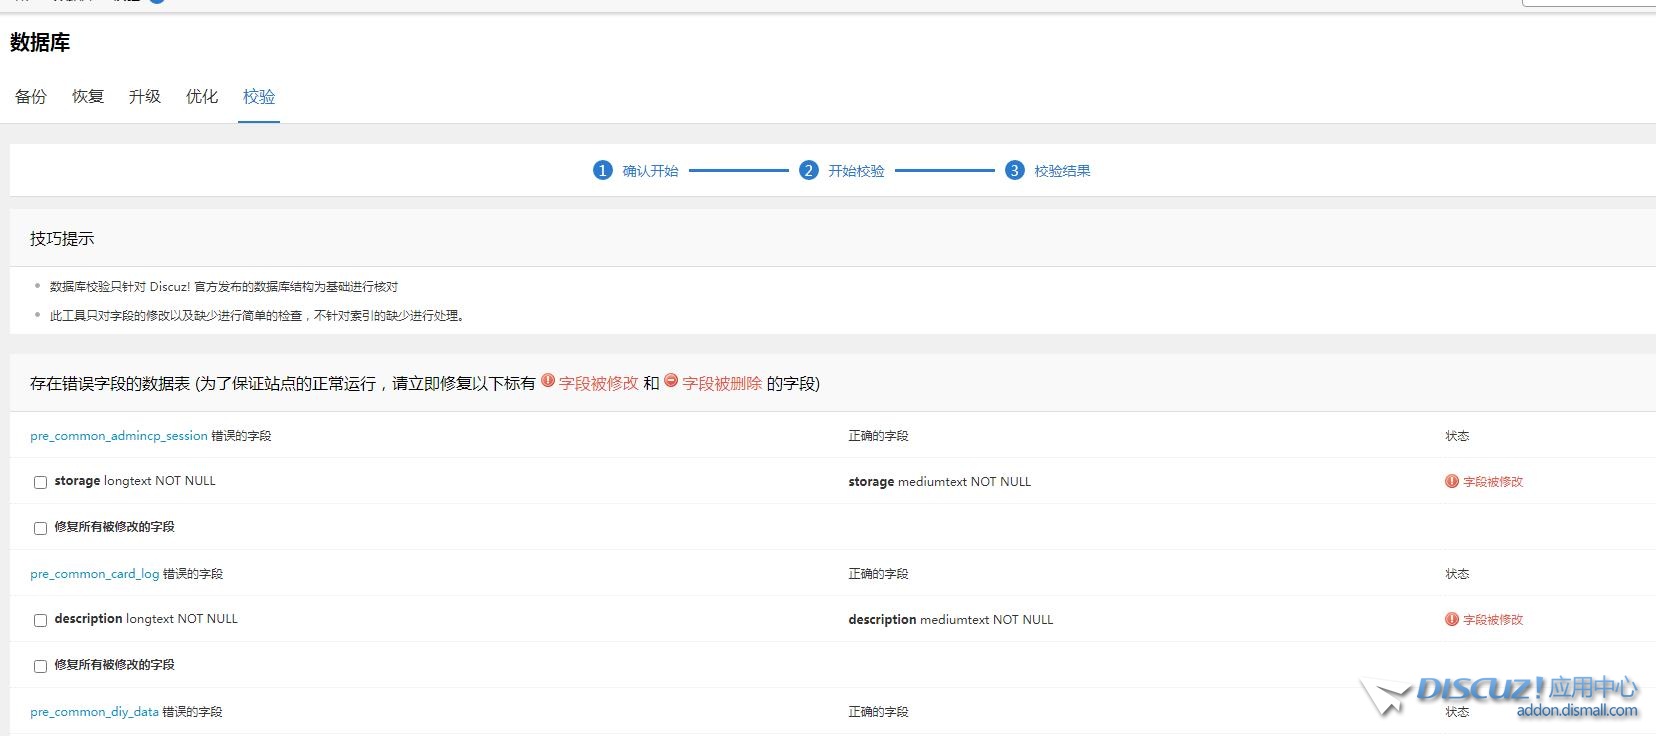
Task: Enable 修复所有被修改的字段 under card_log
Action: click(x=41, y=666)
